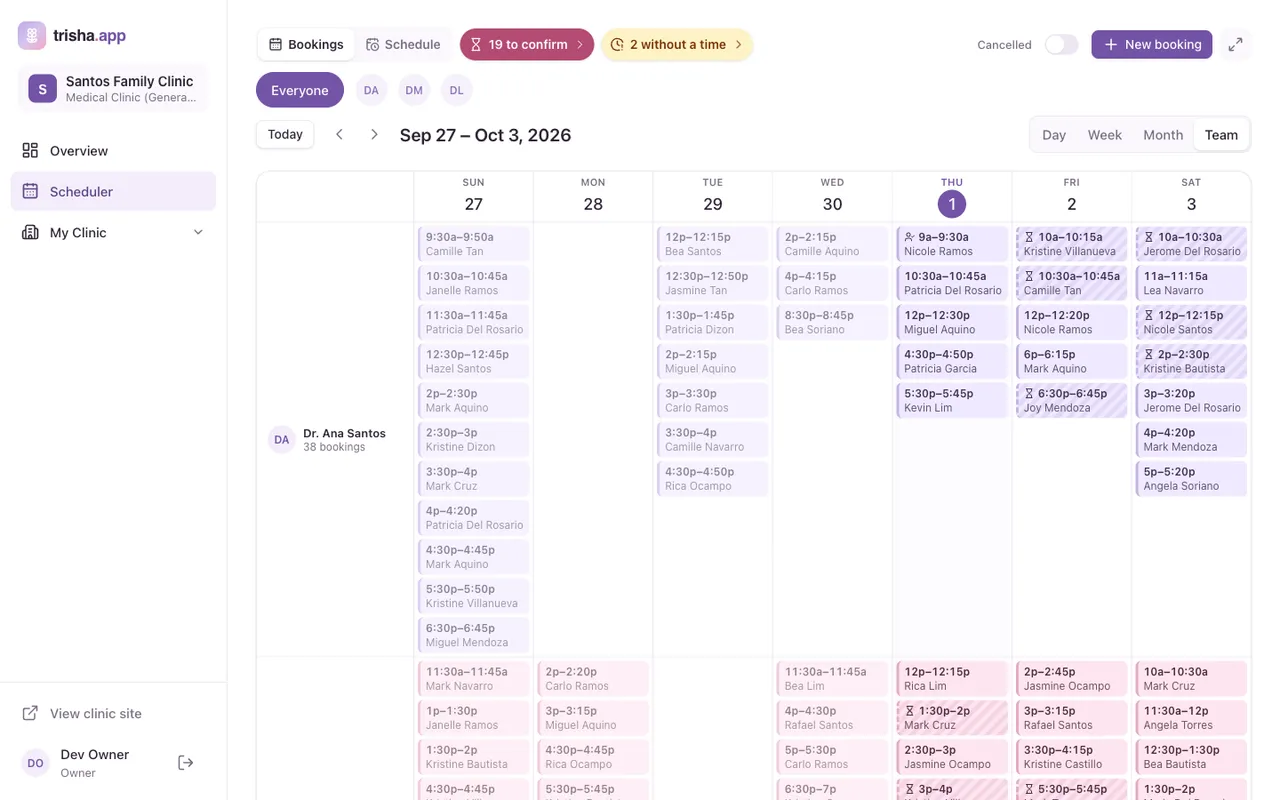Select the Scheduler calendar icon
This screenshot has height=800, width=1280.
click(x=30, y=191)
